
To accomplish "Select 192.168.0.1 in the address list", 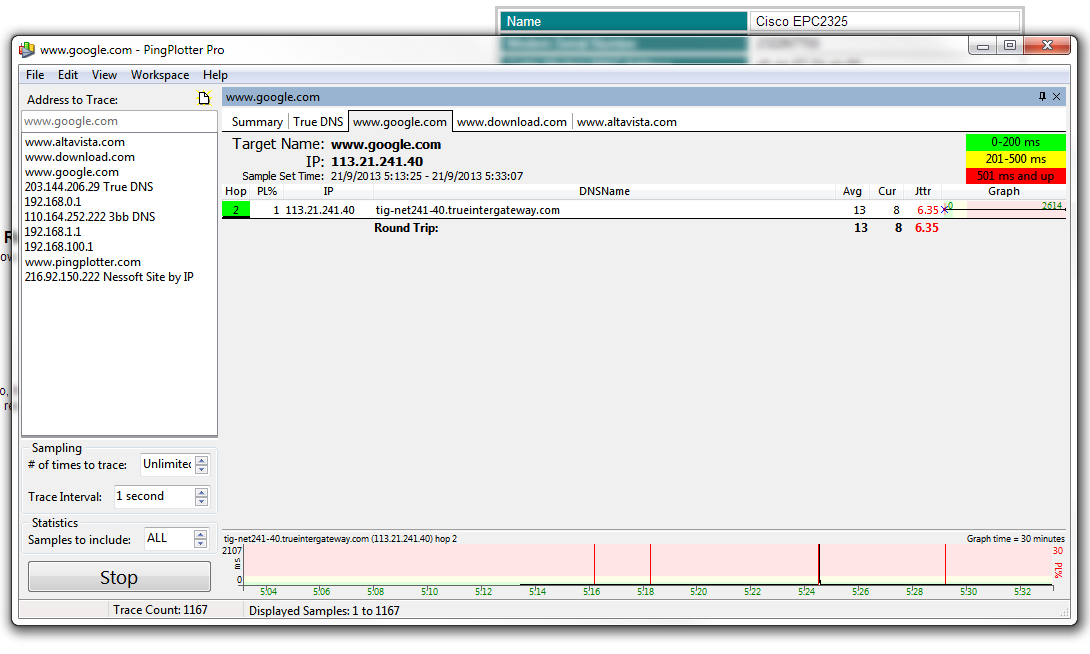I will (53, 202).
